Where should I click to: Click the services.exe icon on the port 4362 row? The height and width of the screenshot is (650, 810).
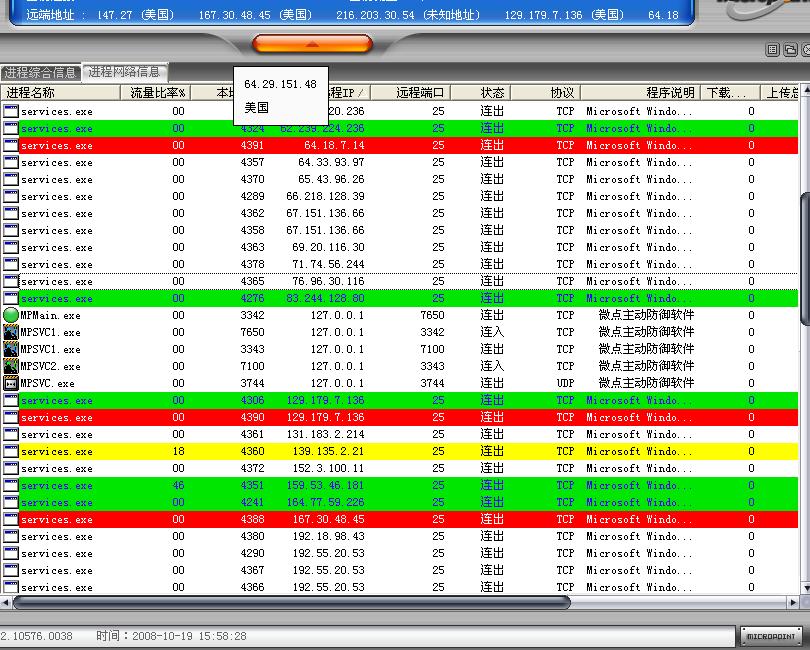(x=10, y=213)
